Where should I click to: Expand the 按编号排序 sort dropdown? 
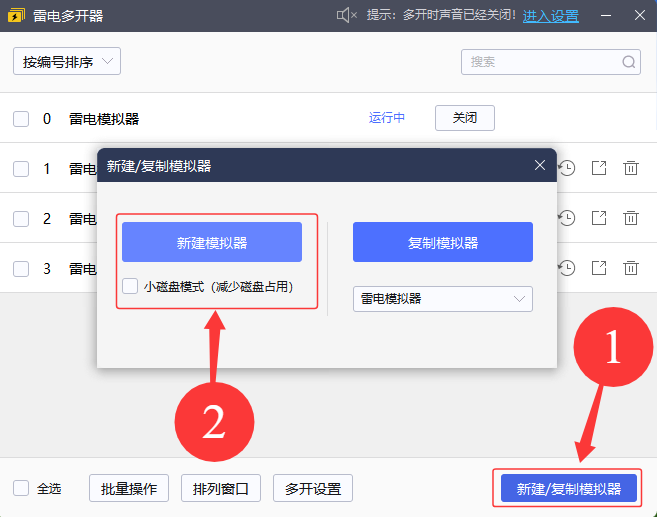click(67, 61)
